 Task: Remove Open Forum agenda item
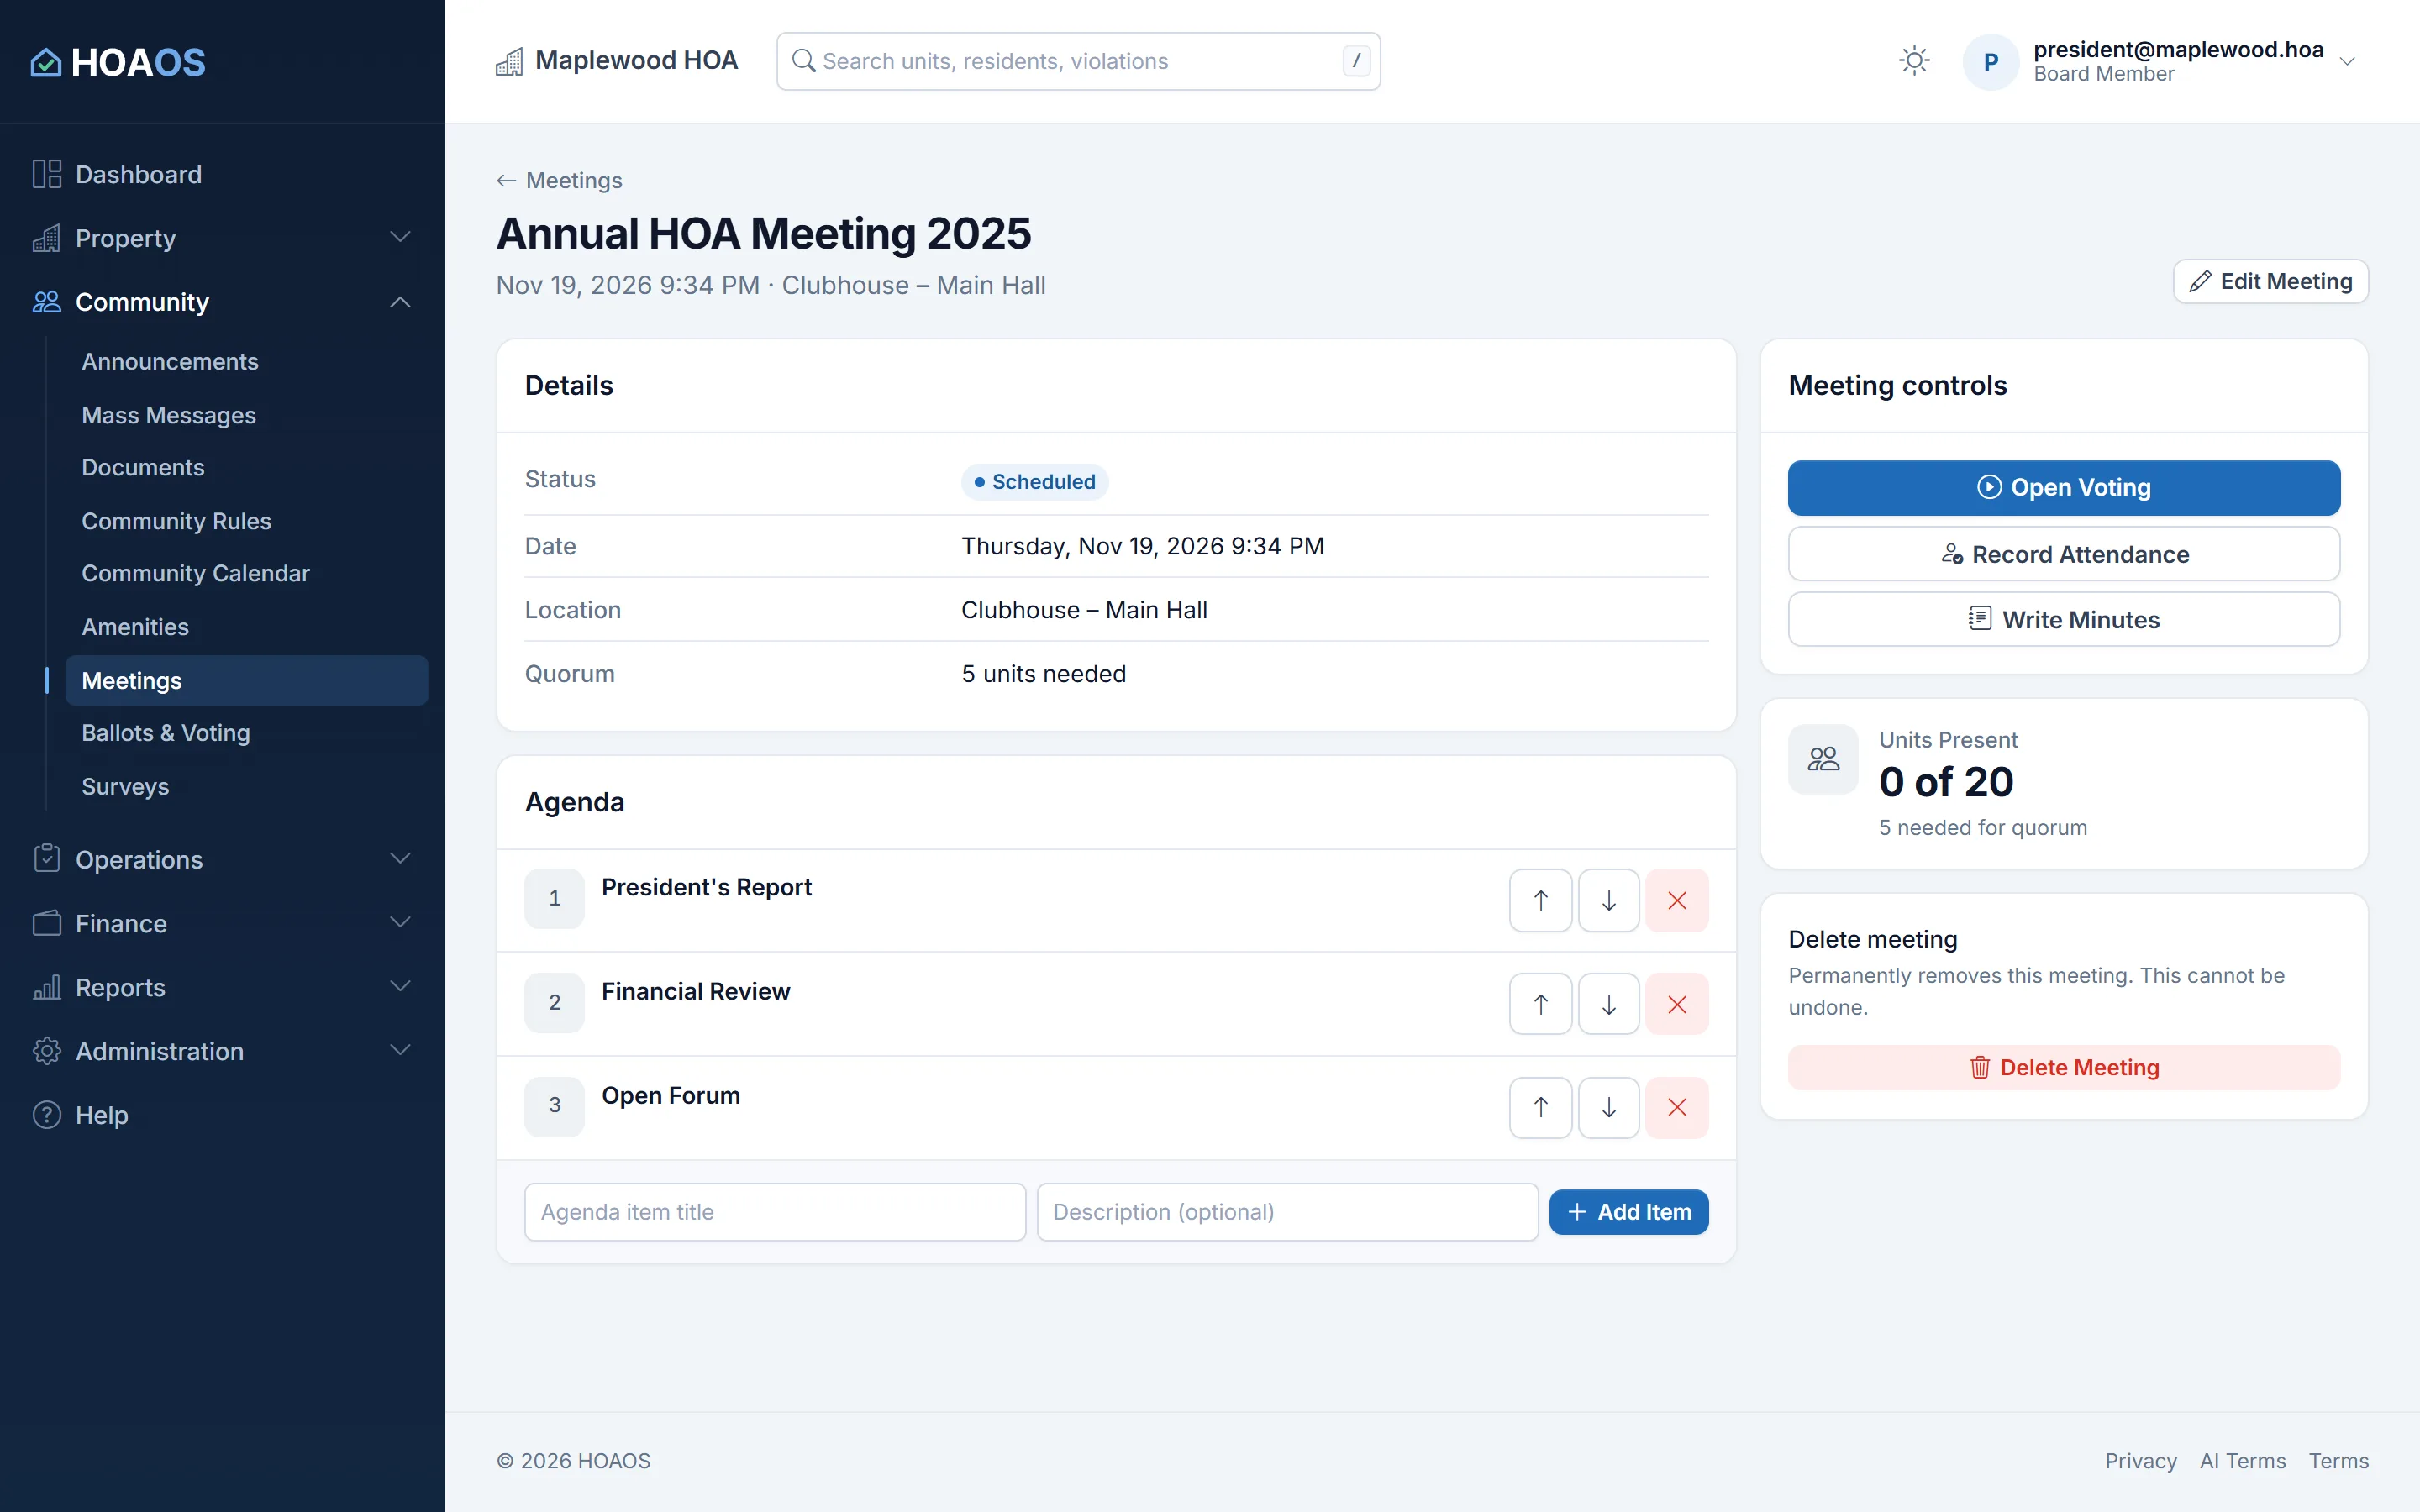coord(1677,1107)
